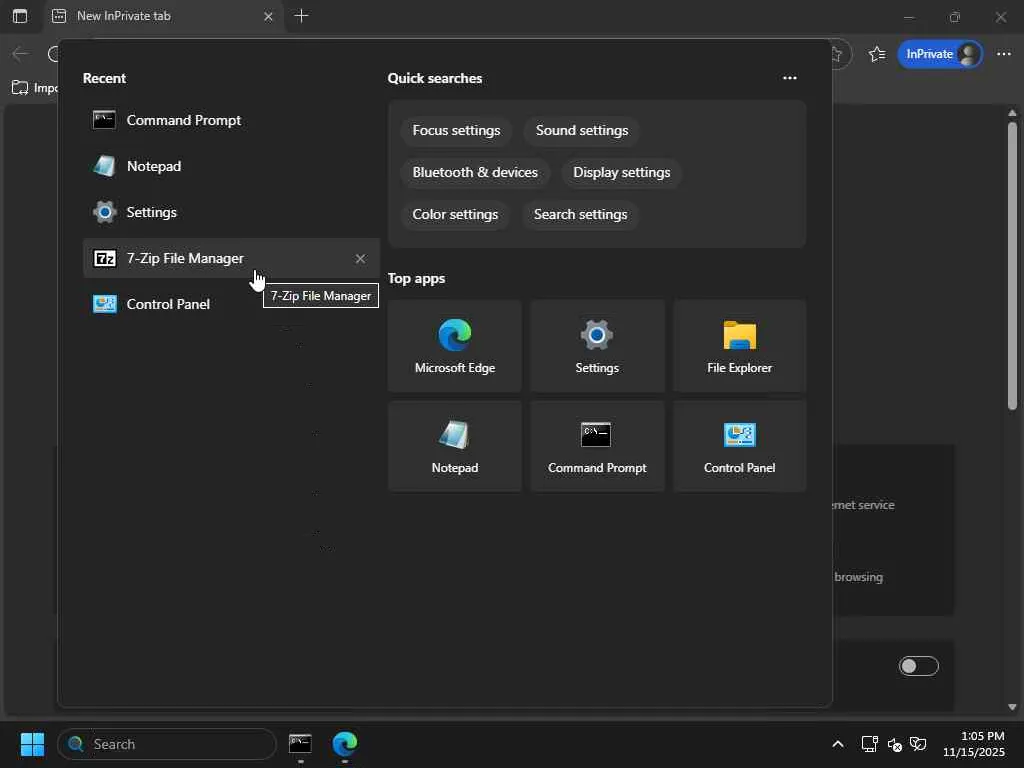Viewport: 1024px width, 768px height.
Task: Open Command Prompt from Recent list
Action: click(231, 120)
